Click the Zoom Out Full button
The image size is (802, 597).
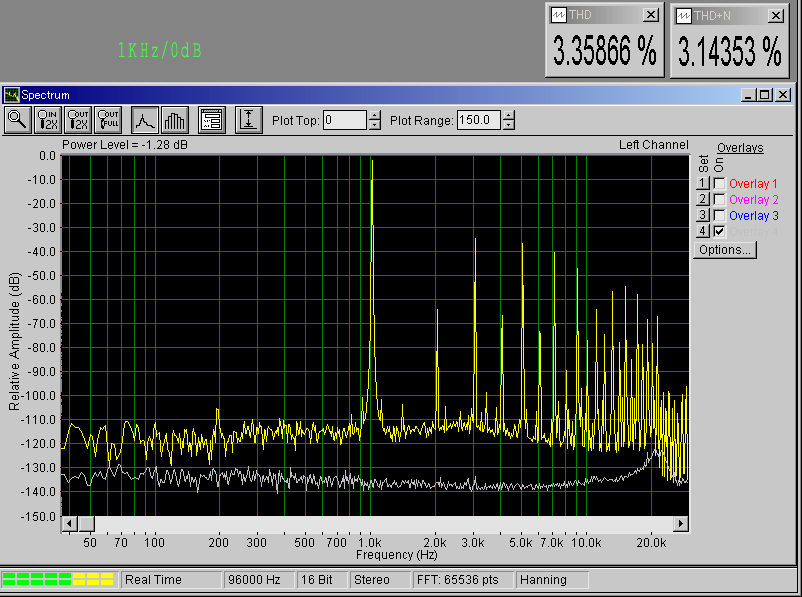(x=108, y=120)
